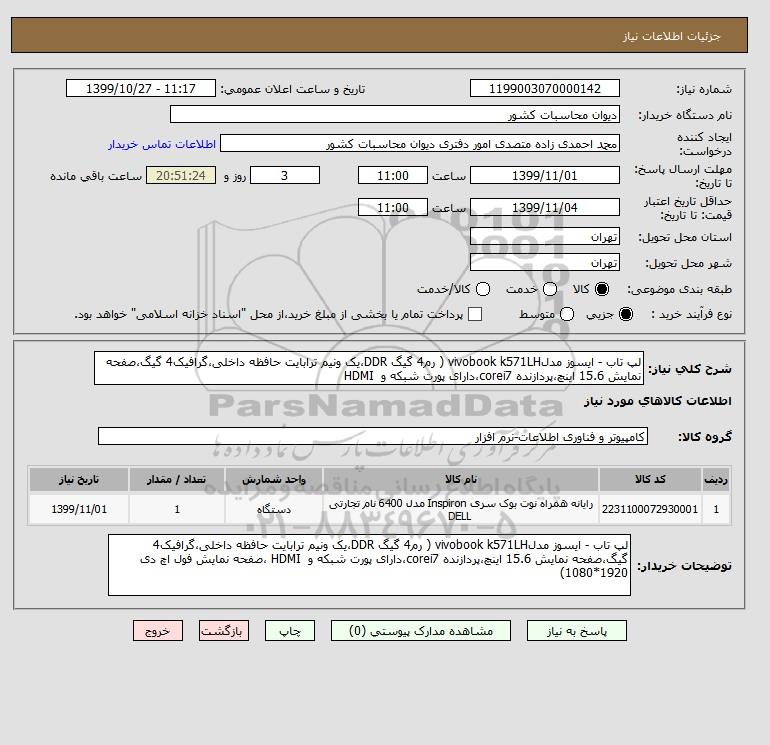This screenshot has width=770, height=745.
Task: Open مشاهده مدارک پیوستی (0) button
Action: point(421,631)
